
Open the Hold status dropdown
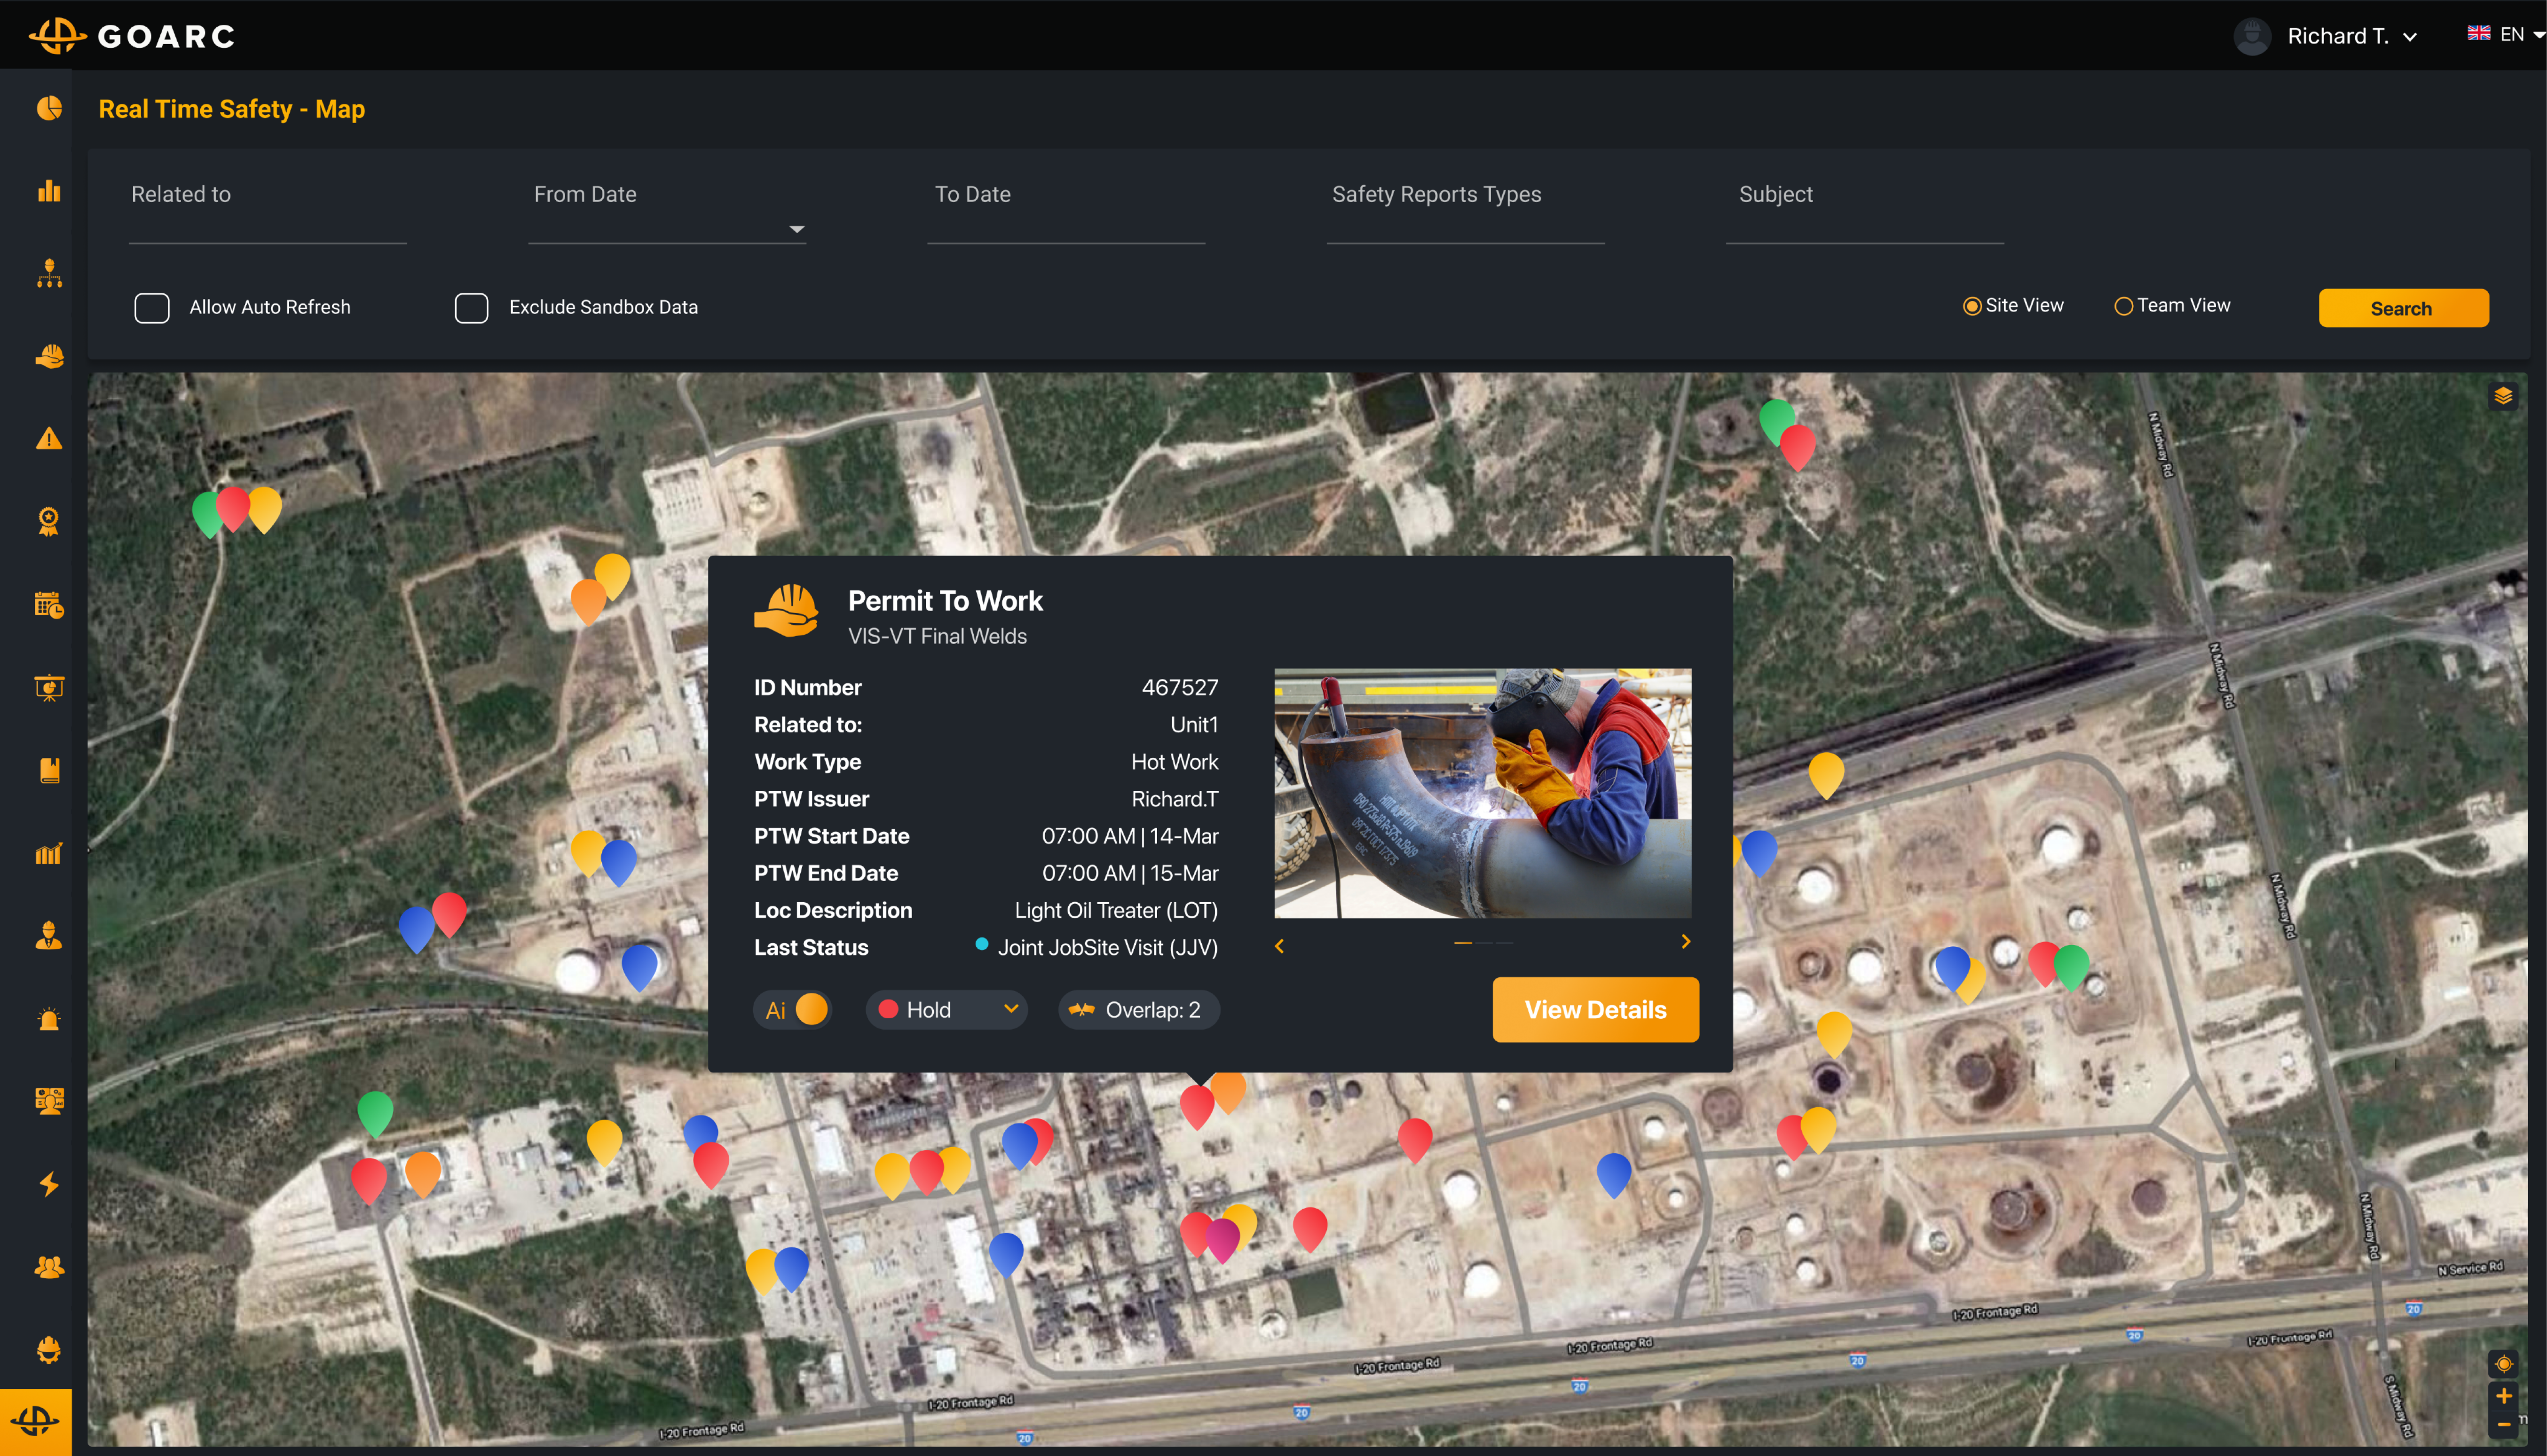(948, 1010)
